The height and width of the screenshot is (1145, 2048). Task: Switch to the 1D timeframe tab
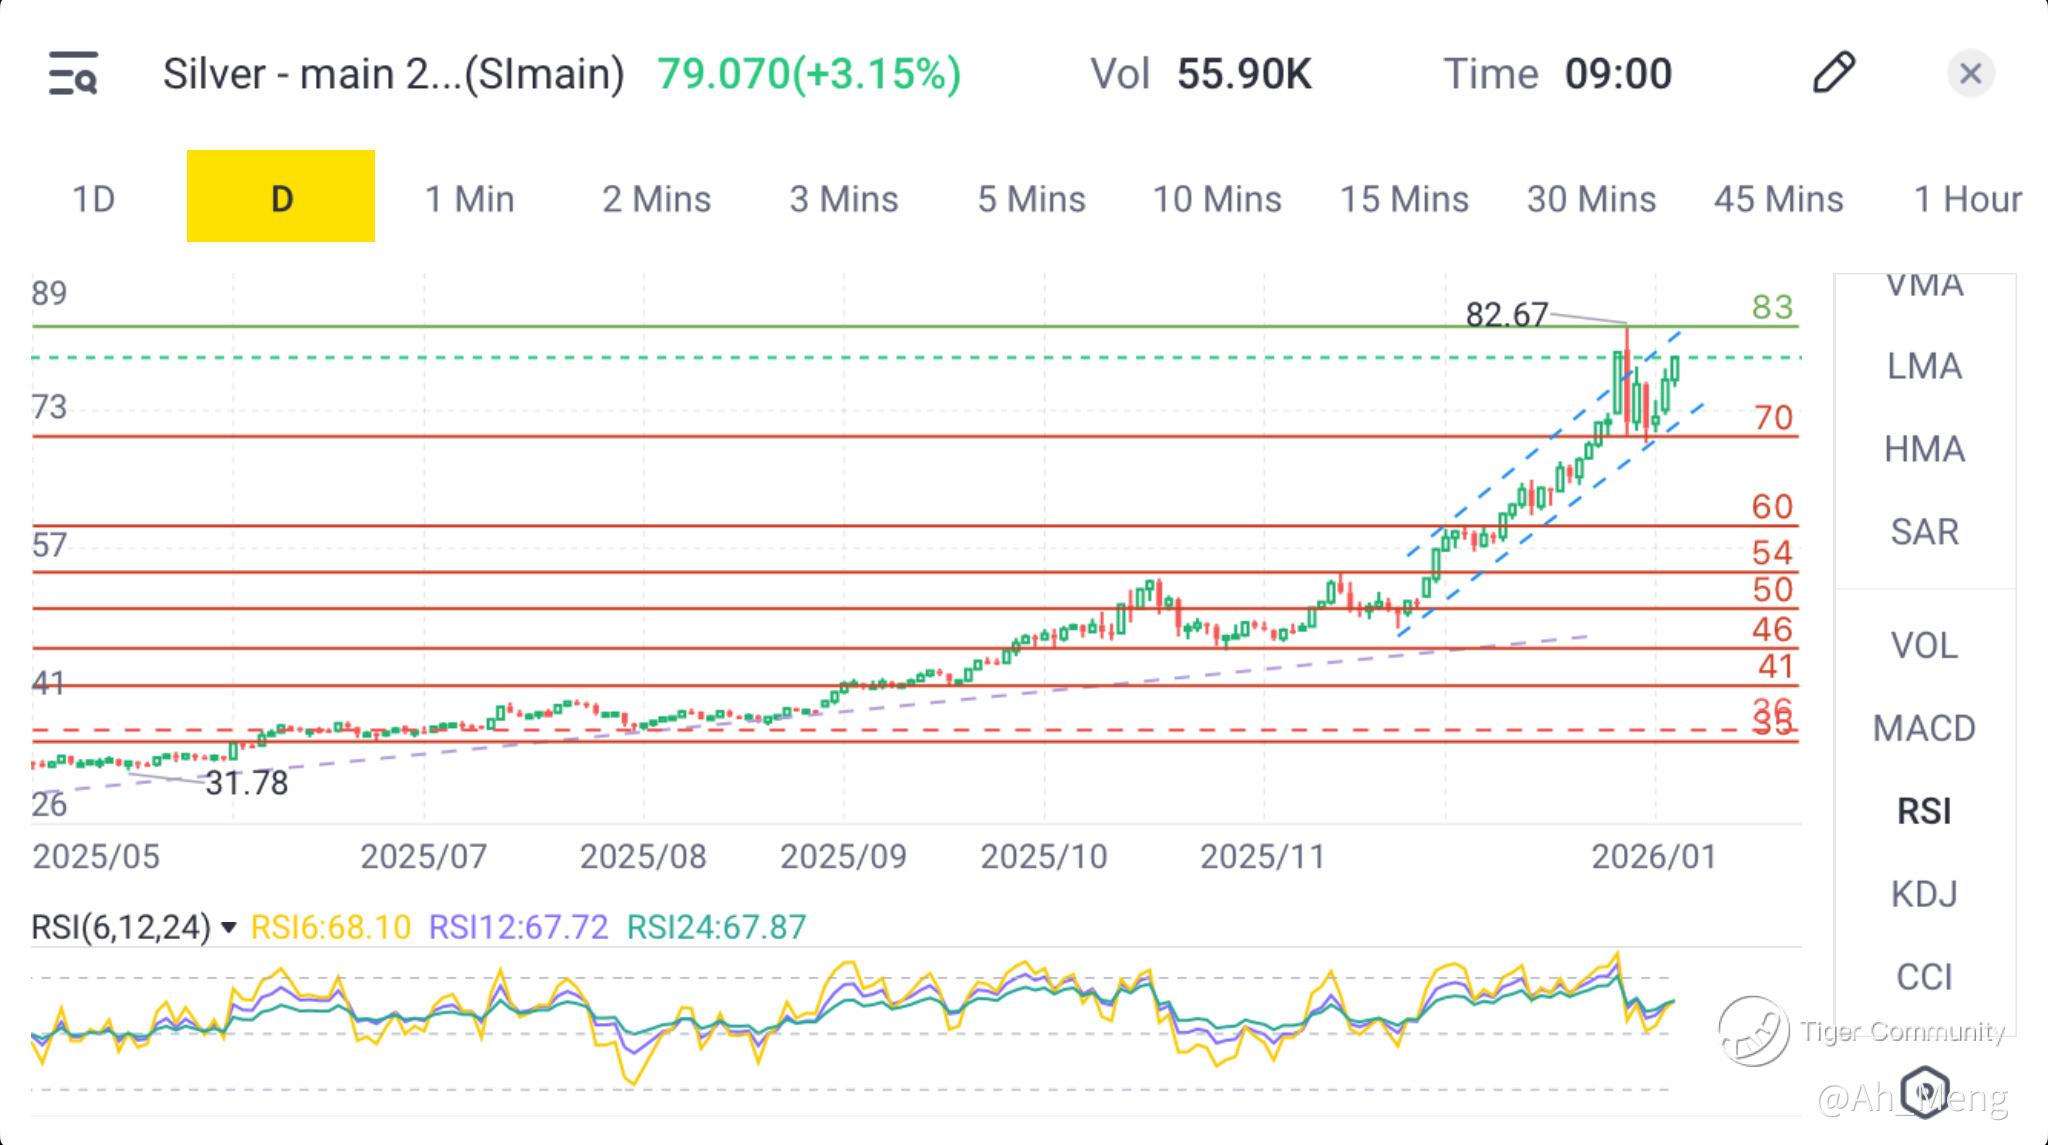(x=93, y=199)
